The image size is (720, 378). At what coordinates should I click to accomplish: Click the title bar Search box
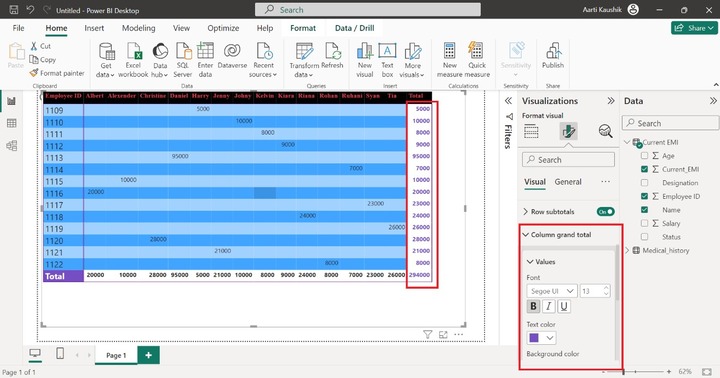pyautogui.click(x=368, y=10)
